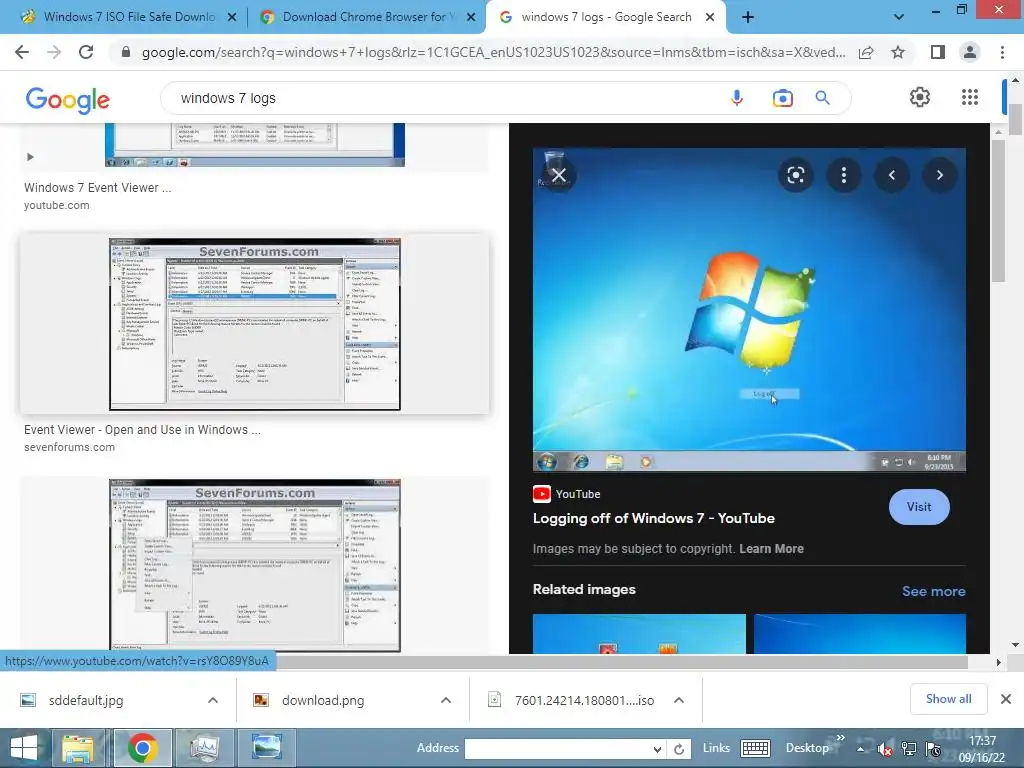Open Event Viewer Open and Use thumbnail

click(255, 324)
